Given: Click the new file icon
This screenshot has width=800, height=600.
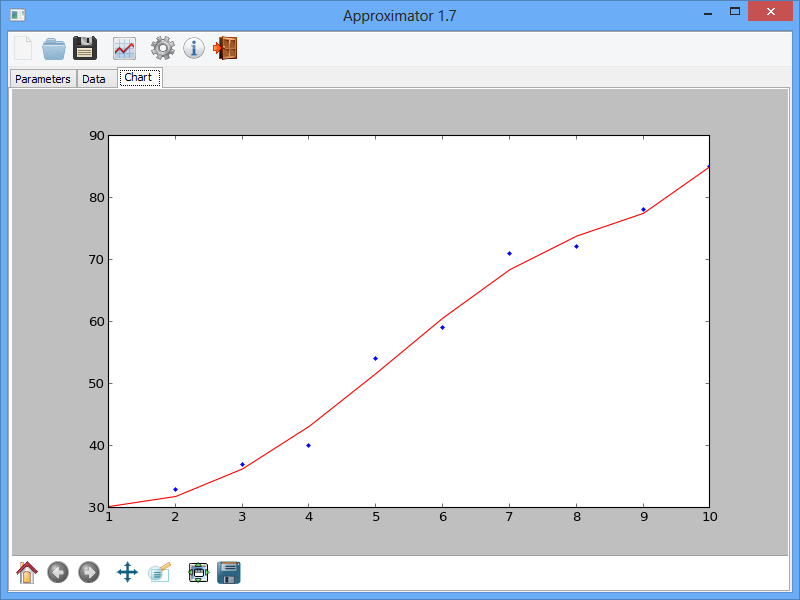Looking at the screenshot, I should 23,48.
